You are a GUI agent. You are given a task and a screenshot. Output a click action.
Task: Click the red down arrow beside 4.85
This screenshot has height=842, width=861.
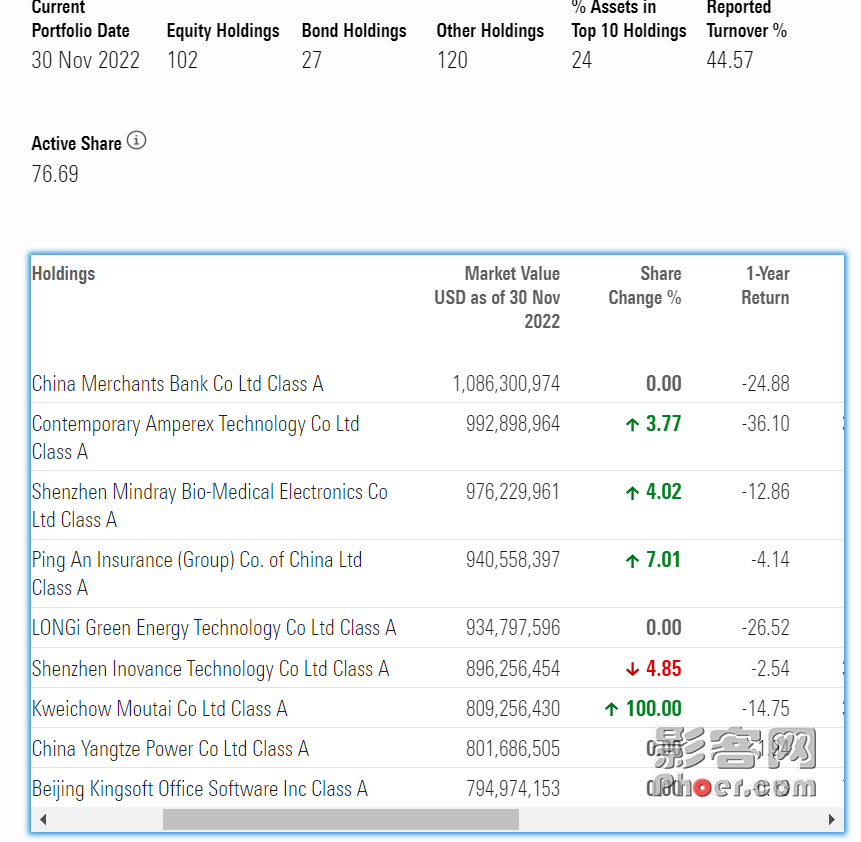coord(633,670)
